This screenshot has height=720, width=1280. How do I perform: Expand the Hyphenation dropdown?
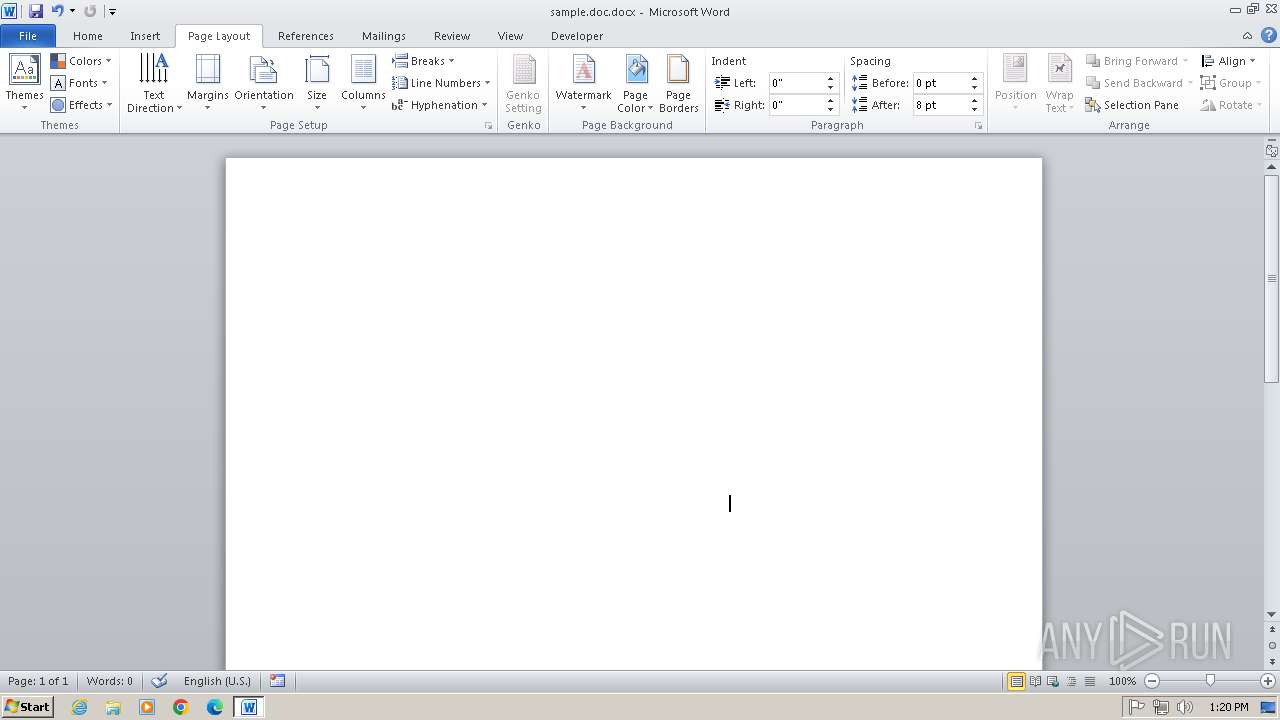(440, 105)
